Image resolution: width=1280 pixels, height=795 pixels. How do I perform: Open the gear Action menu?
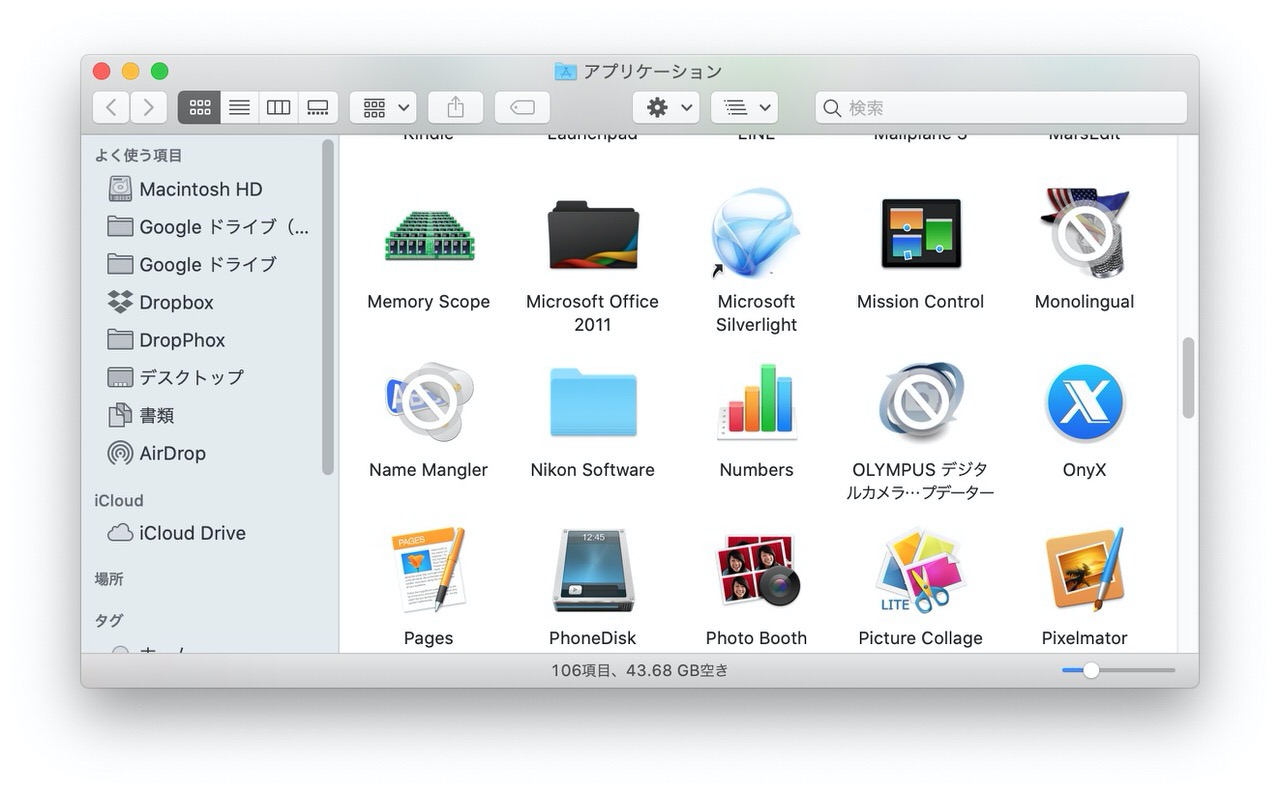pos(666,107)
